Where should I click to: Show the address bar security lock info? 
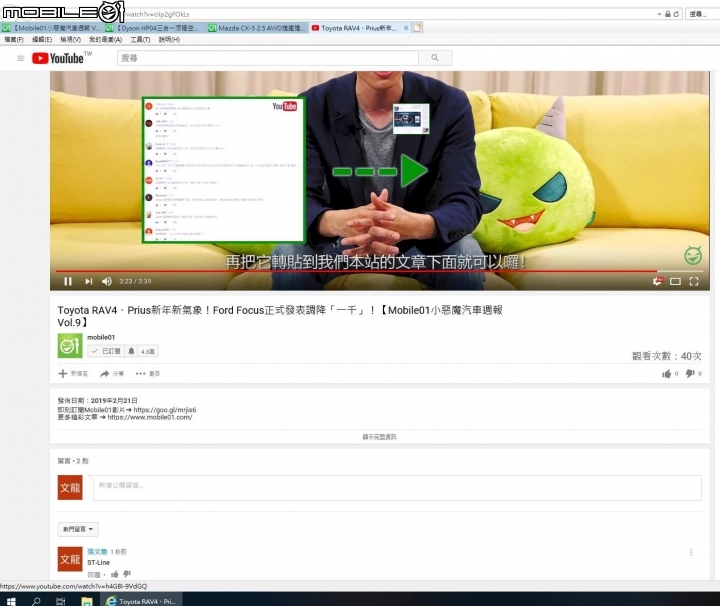tap(668, 14)
